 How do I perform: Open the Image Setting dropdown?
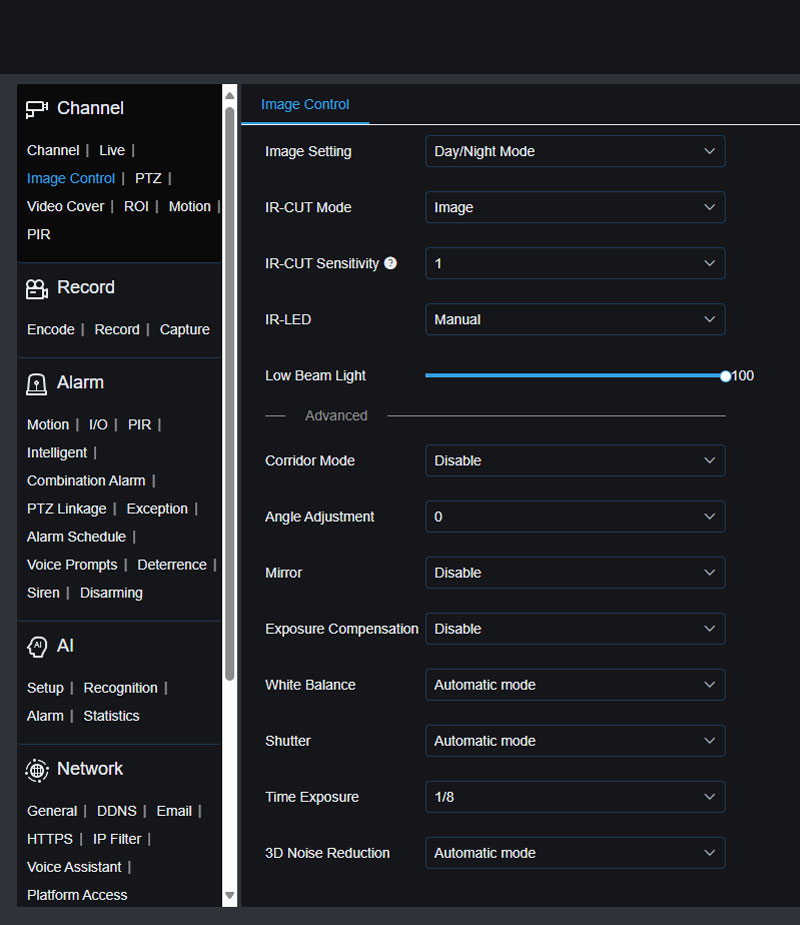575,151
